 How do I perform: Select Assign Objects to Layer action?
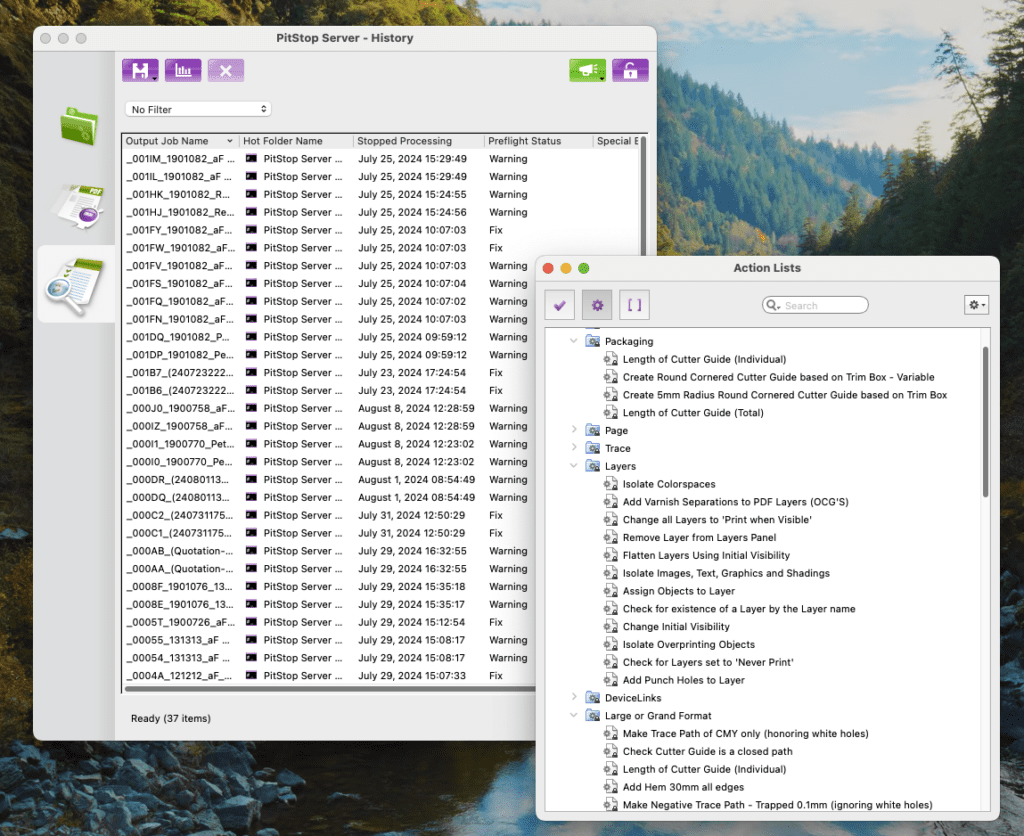(x=679, y=591)
